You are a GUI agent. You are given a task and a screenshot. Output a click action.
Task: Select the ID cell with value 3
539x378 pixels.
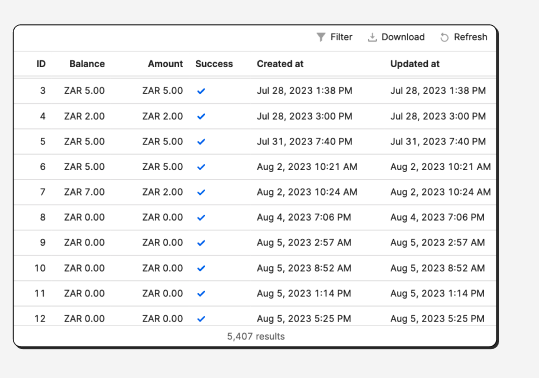(x=43, y=91)
